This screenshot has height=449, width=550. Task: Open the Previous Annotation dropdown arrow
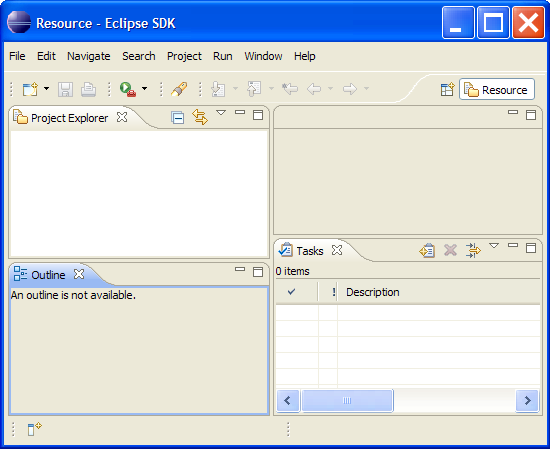coord(271,89)
